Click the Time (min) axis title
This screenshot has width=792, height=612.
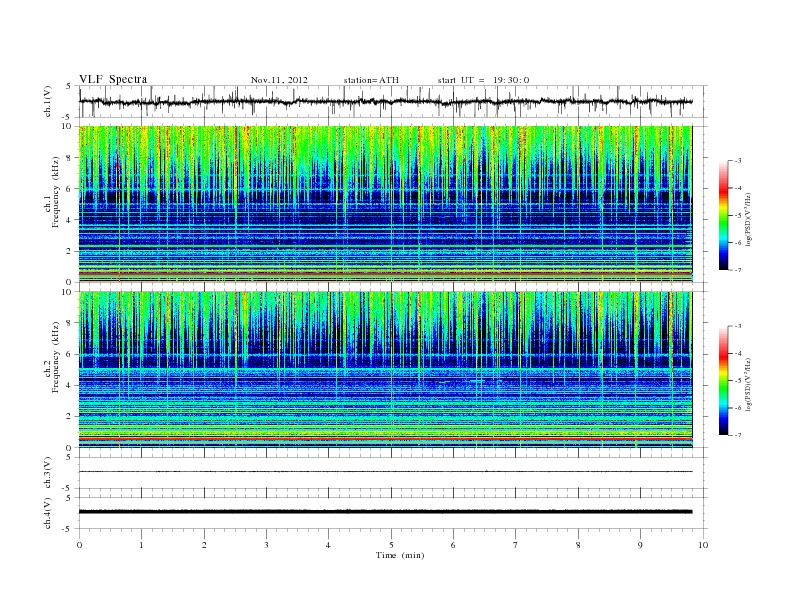[400, 555]
